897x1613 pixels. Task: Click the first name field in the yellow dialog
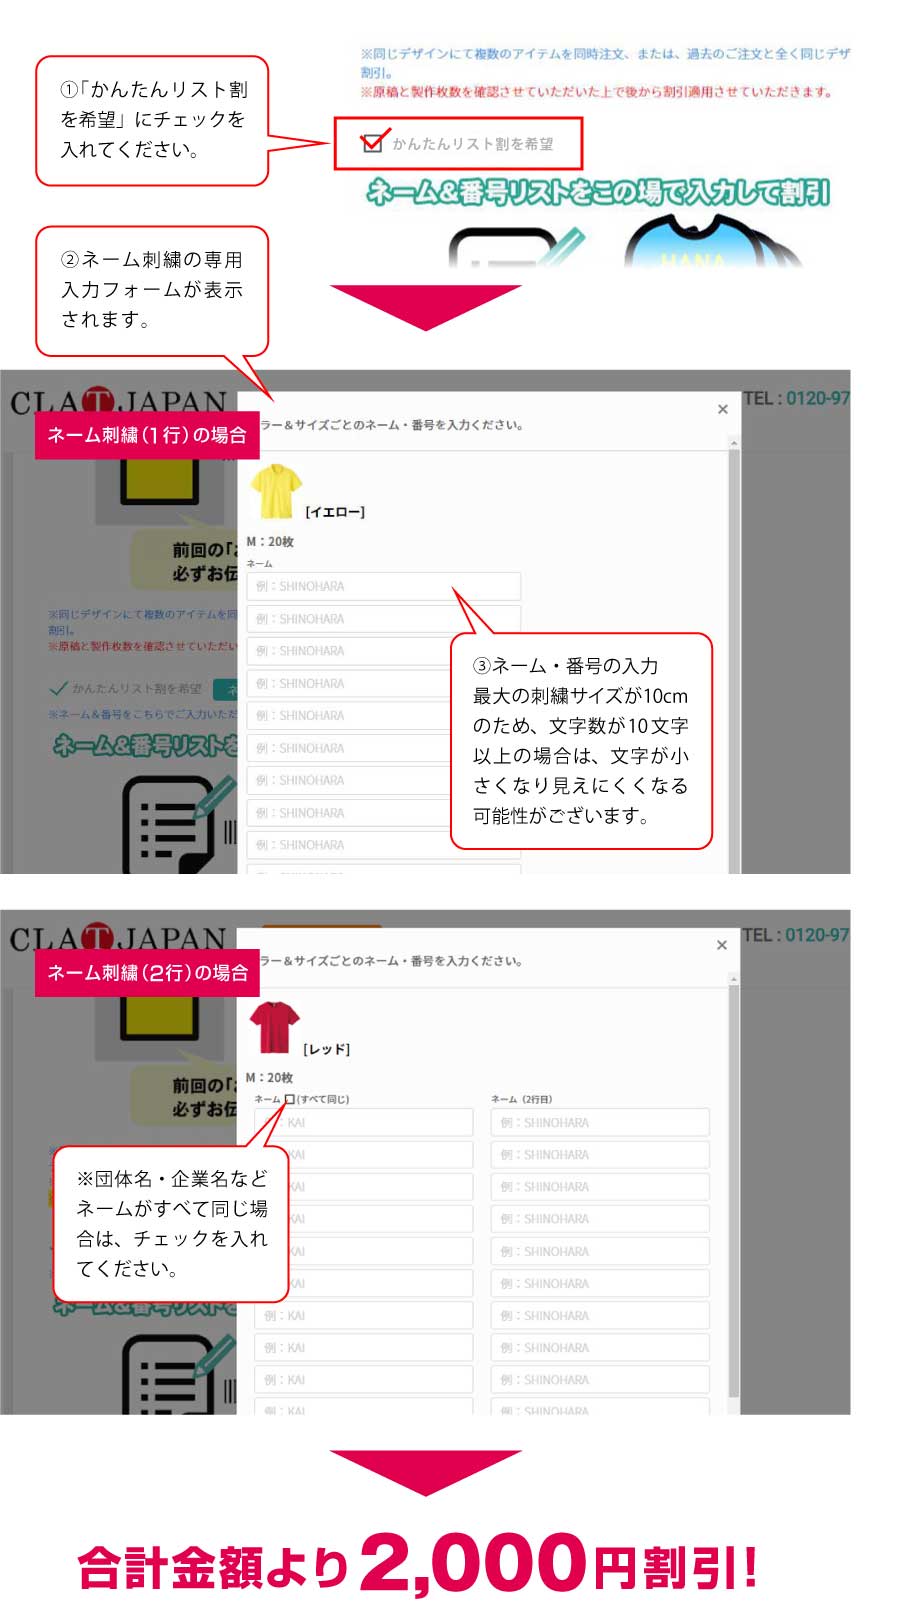coord(384,586)
